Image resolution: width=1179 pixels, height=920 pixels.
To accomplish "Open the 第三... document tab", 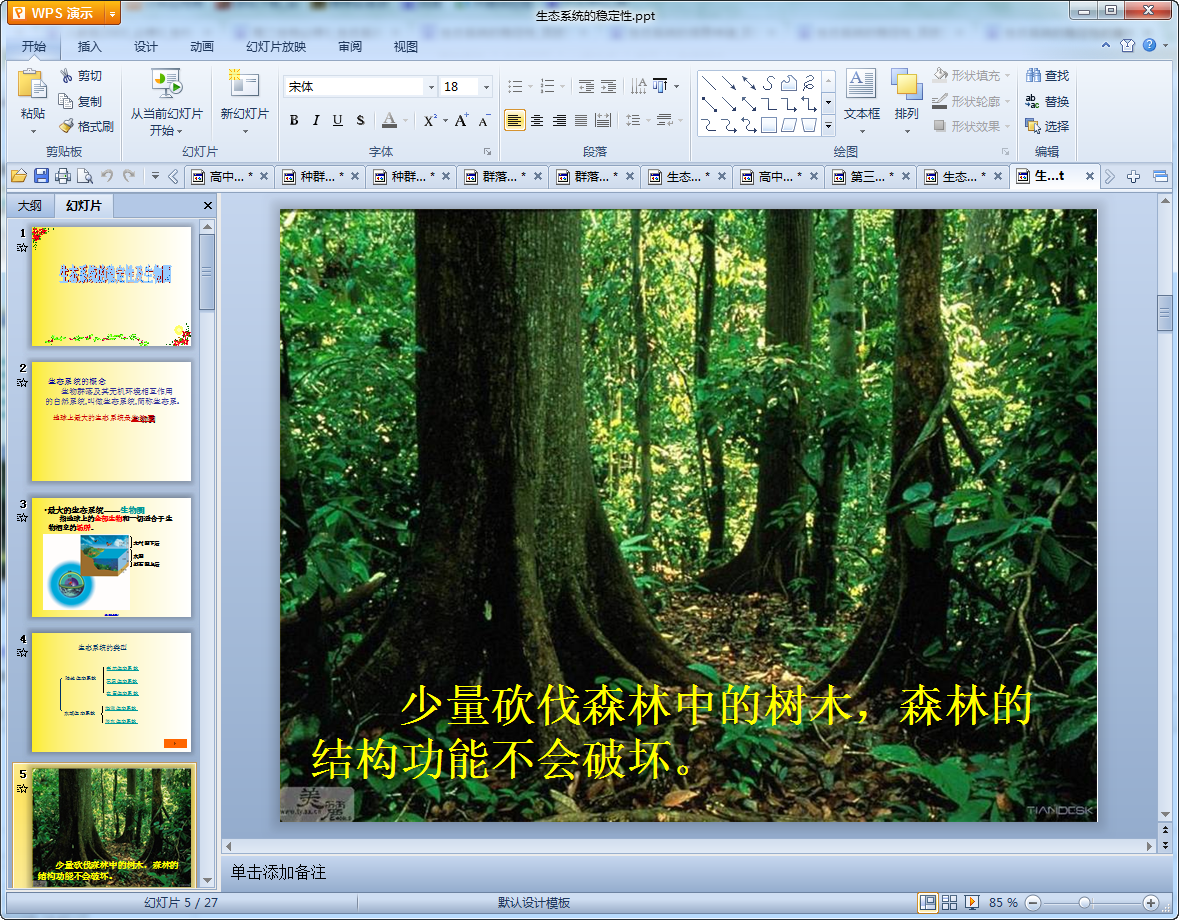I will pos(871,177).
